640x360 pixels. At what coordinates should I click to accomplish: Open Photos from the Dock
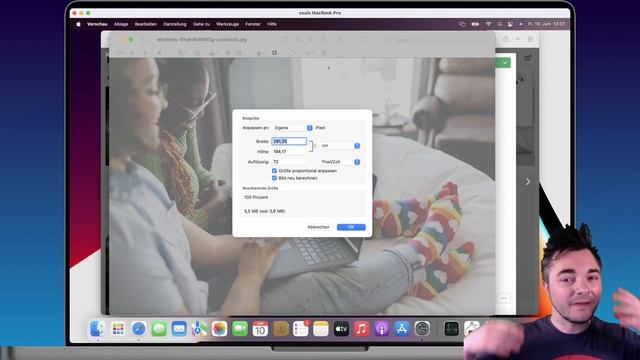pyautogui.click(x=219, y=329)
